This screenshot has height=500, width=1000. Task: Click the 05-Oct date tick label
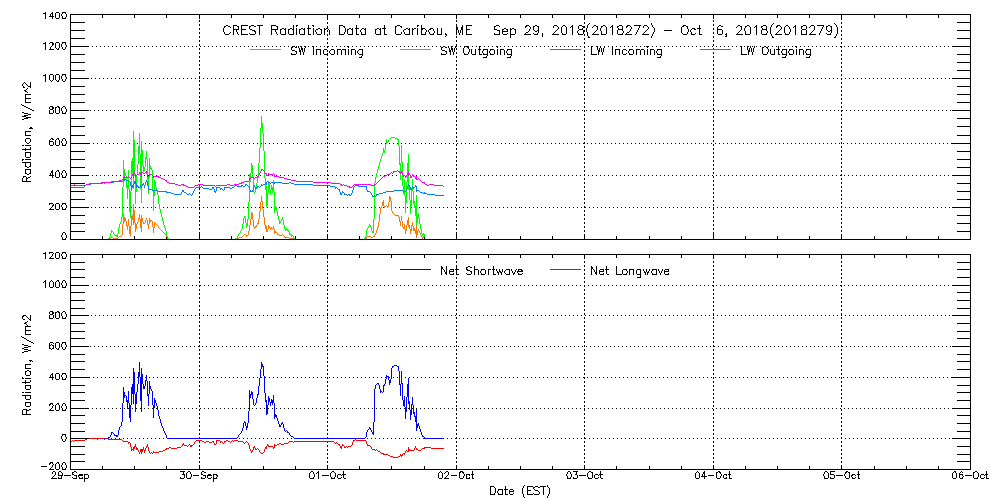(x=841, y=477)
